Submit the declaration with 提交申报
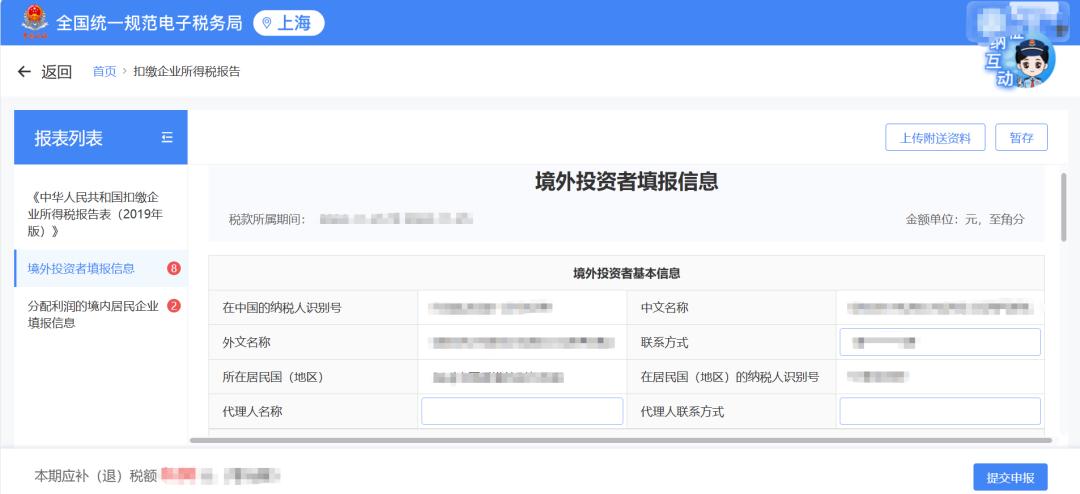1080x494 pixels. [x=1010, y=476]
